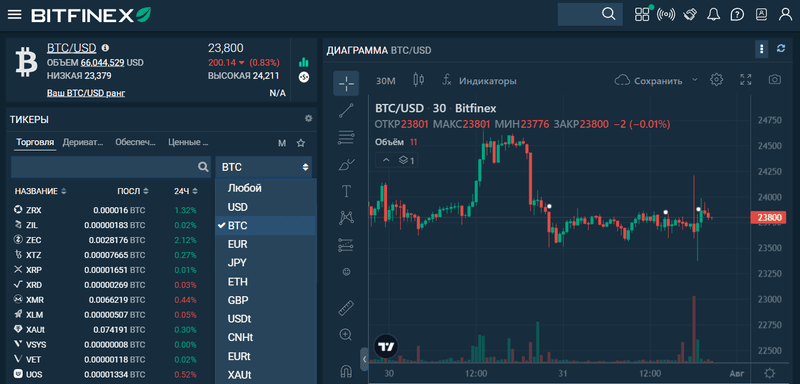
Task: Open the user profile icon
Action: (785, 14)
